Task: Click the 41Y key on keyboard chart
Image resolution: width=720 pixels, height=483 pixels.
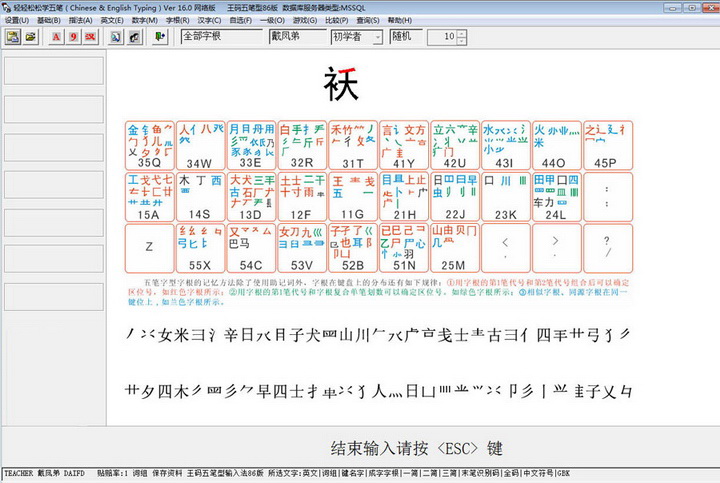Action: tap(404, 146)
